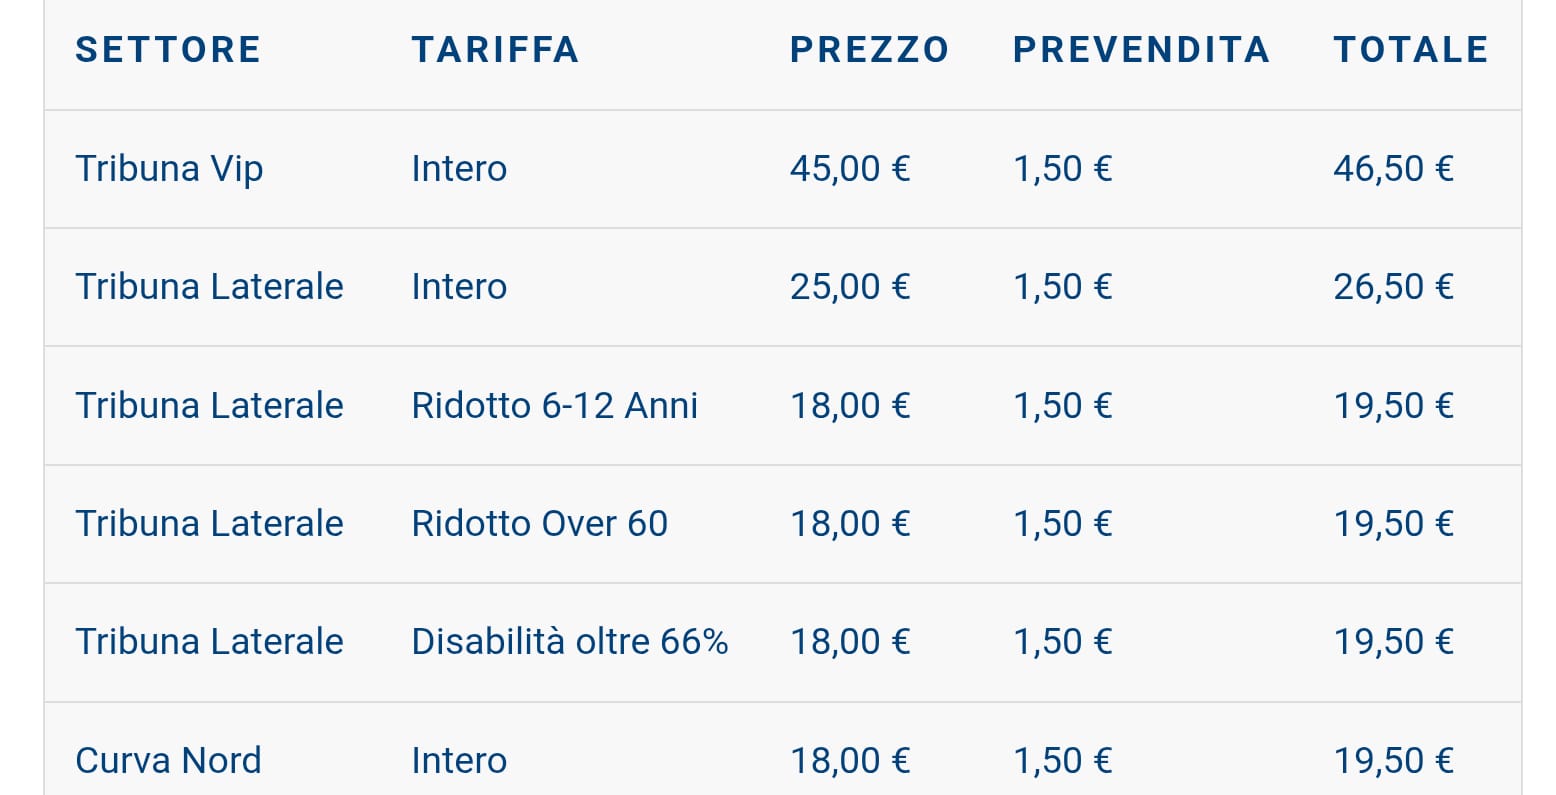1556x795 pixels.
Task: Select the 26,50 € total
Action: 1393,287
